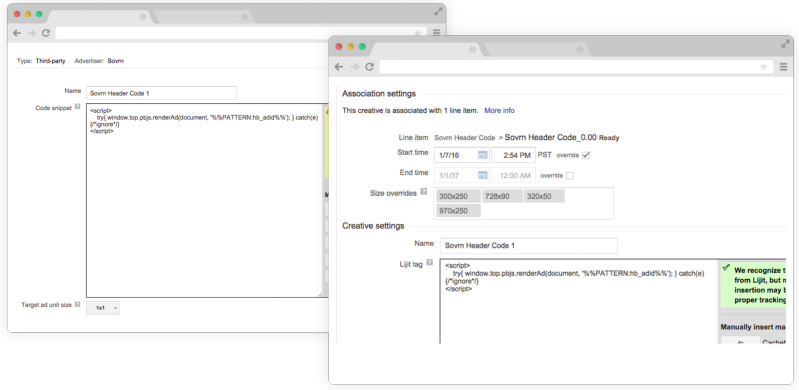Click fullscreen arrows in rear browser window
Image resolution: width=799 pixels, height=390 pixels.
tap(438, 12)
